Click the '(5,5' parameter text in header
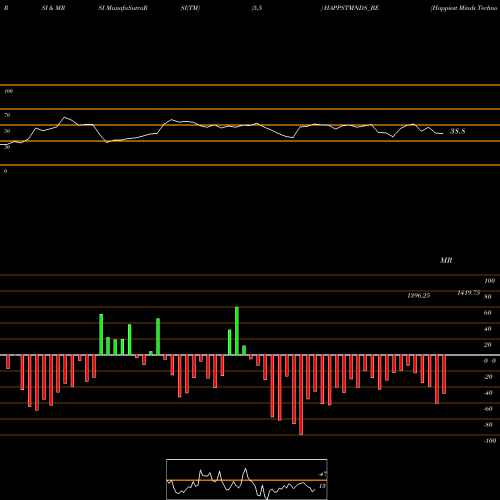500x500 pixels. click(257, 8)
